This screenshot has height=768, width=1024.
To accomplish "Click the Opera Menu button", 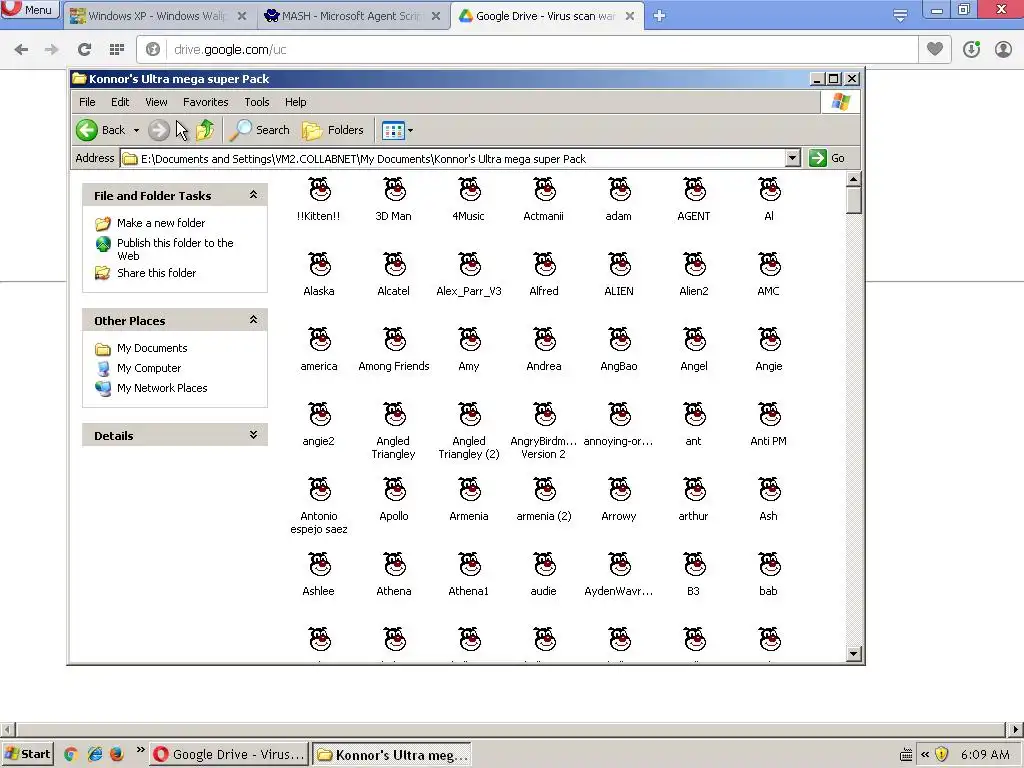I will (29, 9).
